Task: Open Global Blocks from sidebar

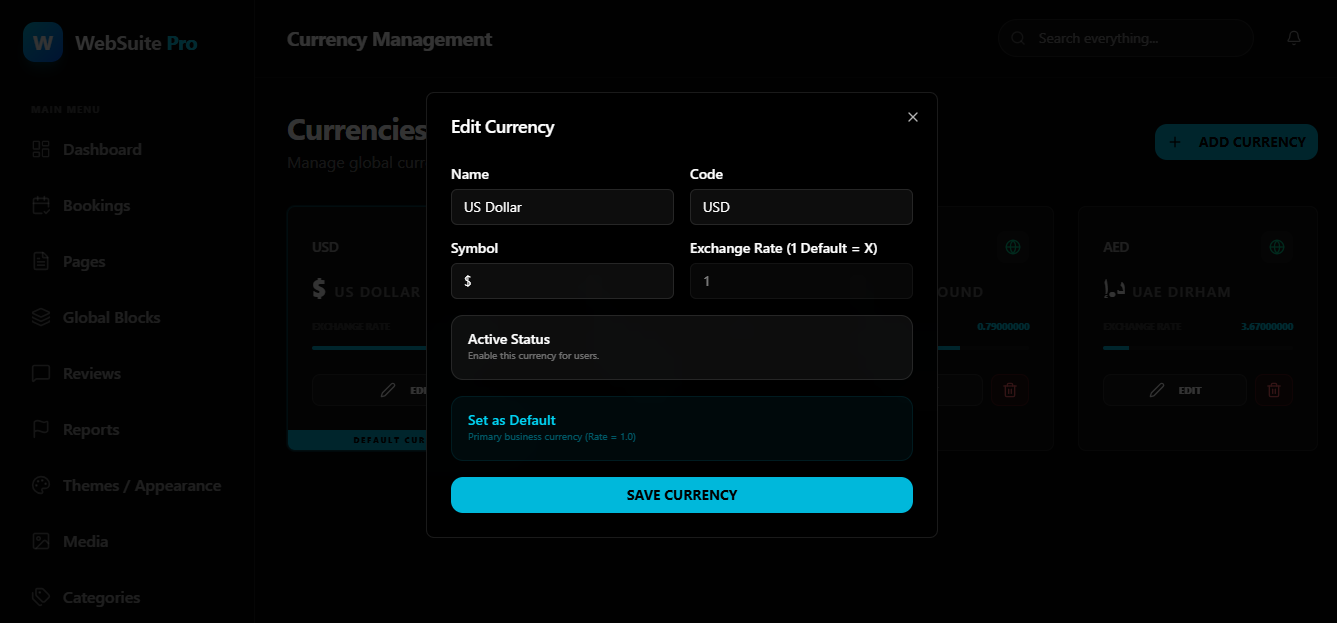Action: [111, 317]
